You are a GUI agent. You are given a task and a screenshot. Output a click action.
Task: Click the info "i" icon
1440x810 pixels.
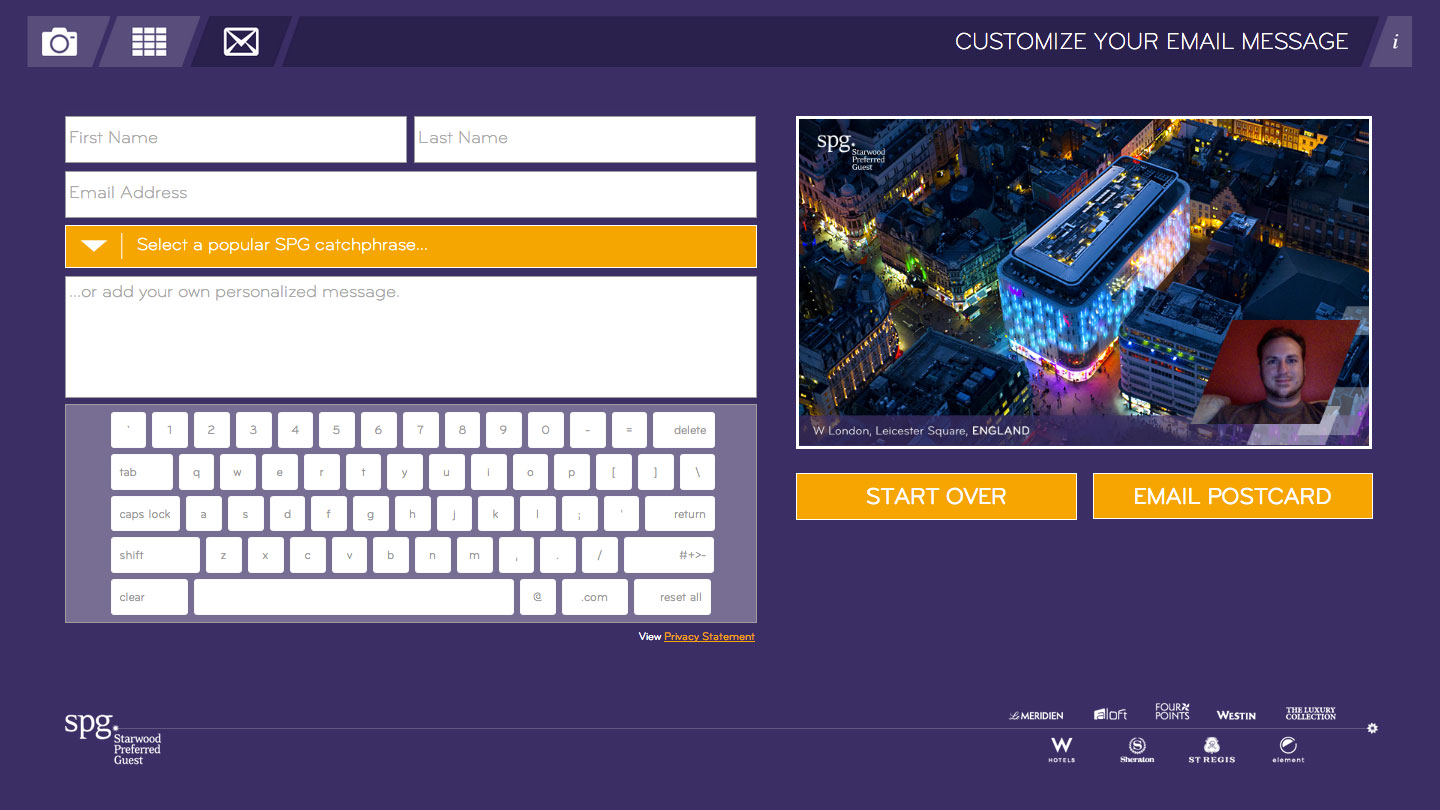[x=1394, y=42]
